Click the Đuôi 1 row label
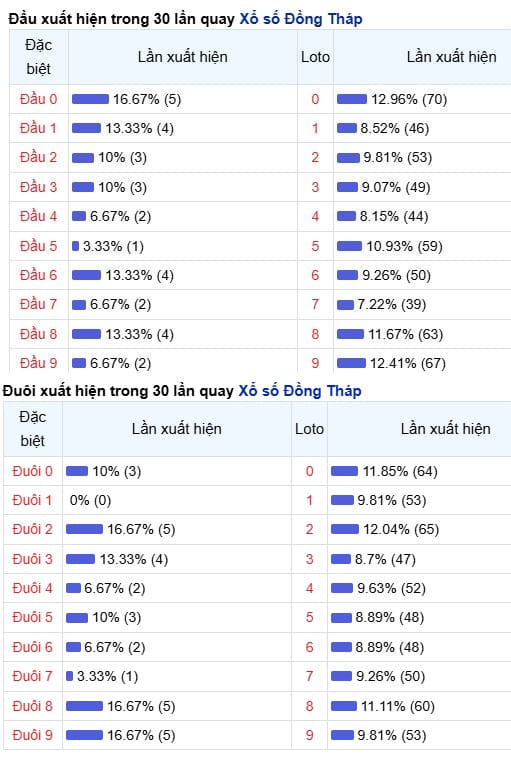 (x=32, y=500)
